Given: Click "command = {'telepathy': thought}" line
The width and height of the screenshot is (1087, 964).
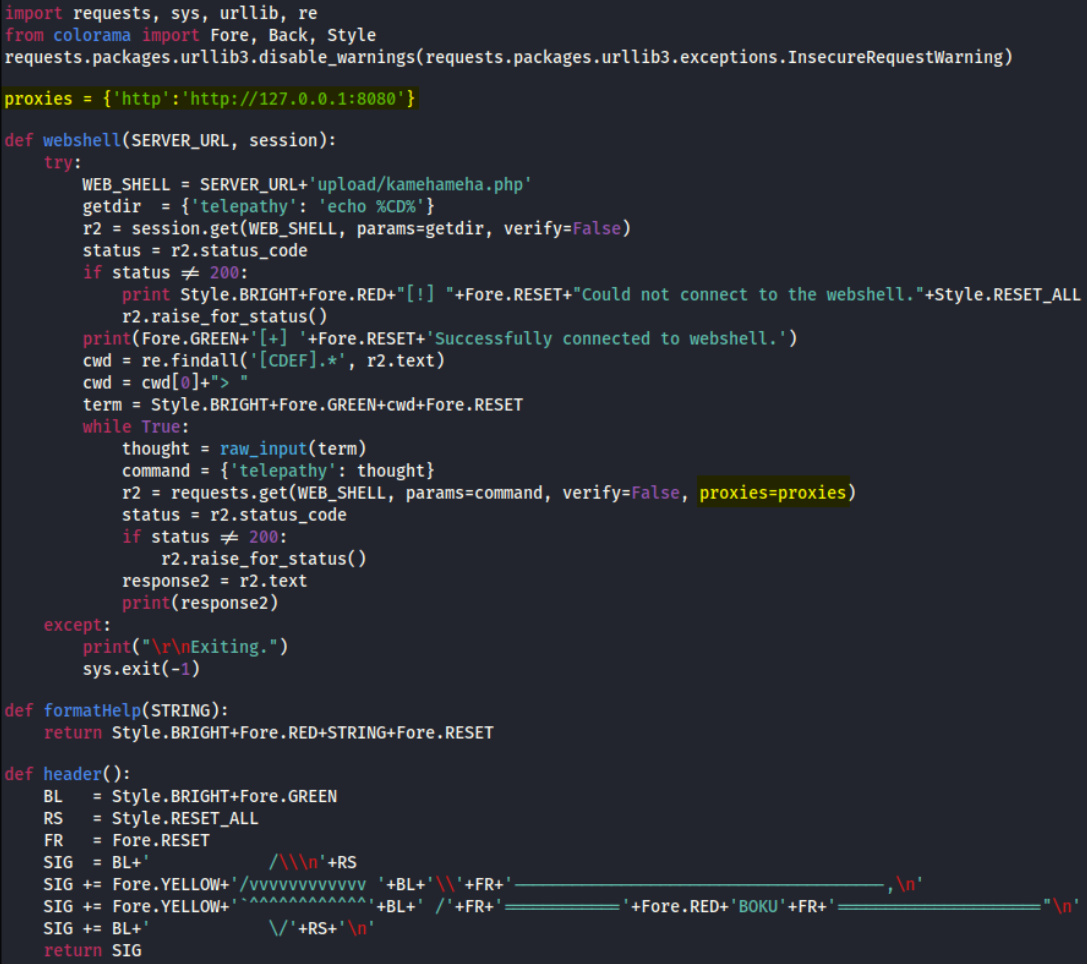Looking at the screenshot, I should tap(278, 471).
